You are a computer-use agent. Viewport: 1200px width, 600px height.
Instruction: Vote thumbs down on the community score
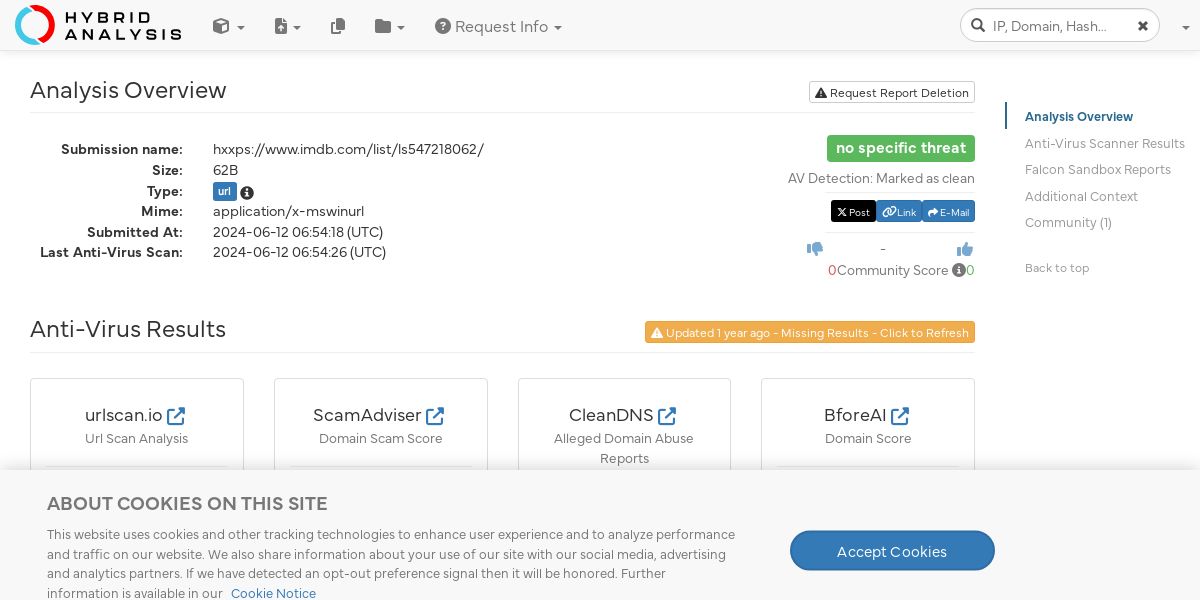[x=815, y=249]
